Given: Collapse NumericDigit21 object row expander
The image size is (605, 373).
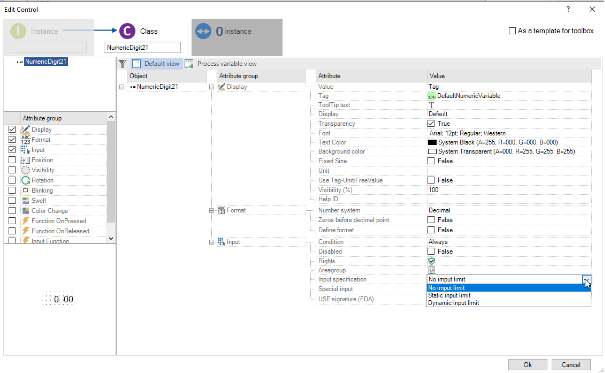Looking at the screenshot, I should [x=122, y=87].
